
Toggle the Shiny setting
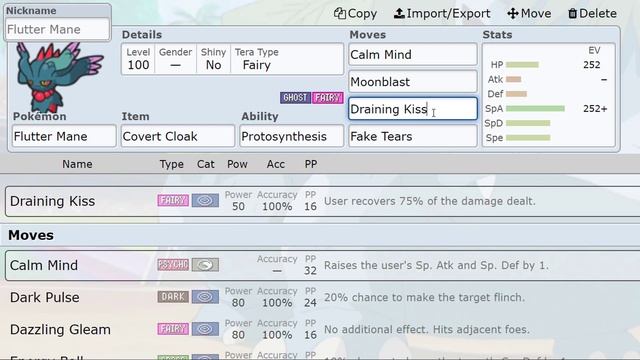pyautogui.click(x=213, y=59)
